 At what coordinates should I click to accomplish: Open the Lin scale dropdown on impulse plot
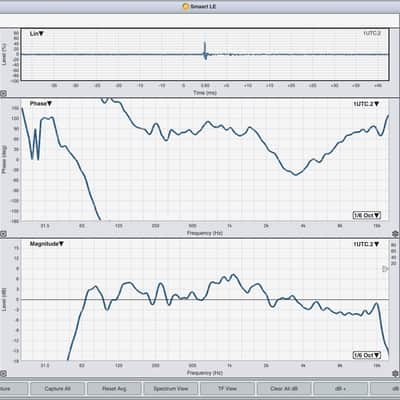(37, 34)
